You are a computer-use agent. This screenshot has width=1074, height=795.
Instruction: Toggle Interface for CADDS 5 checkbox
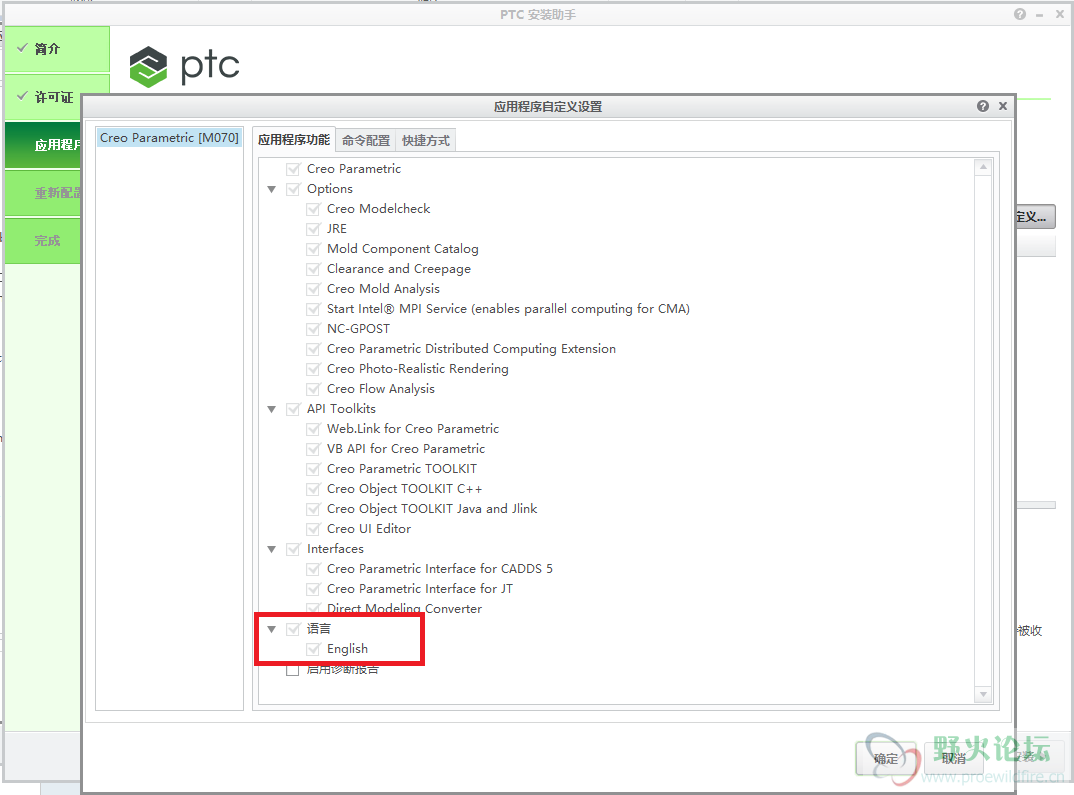313,569
